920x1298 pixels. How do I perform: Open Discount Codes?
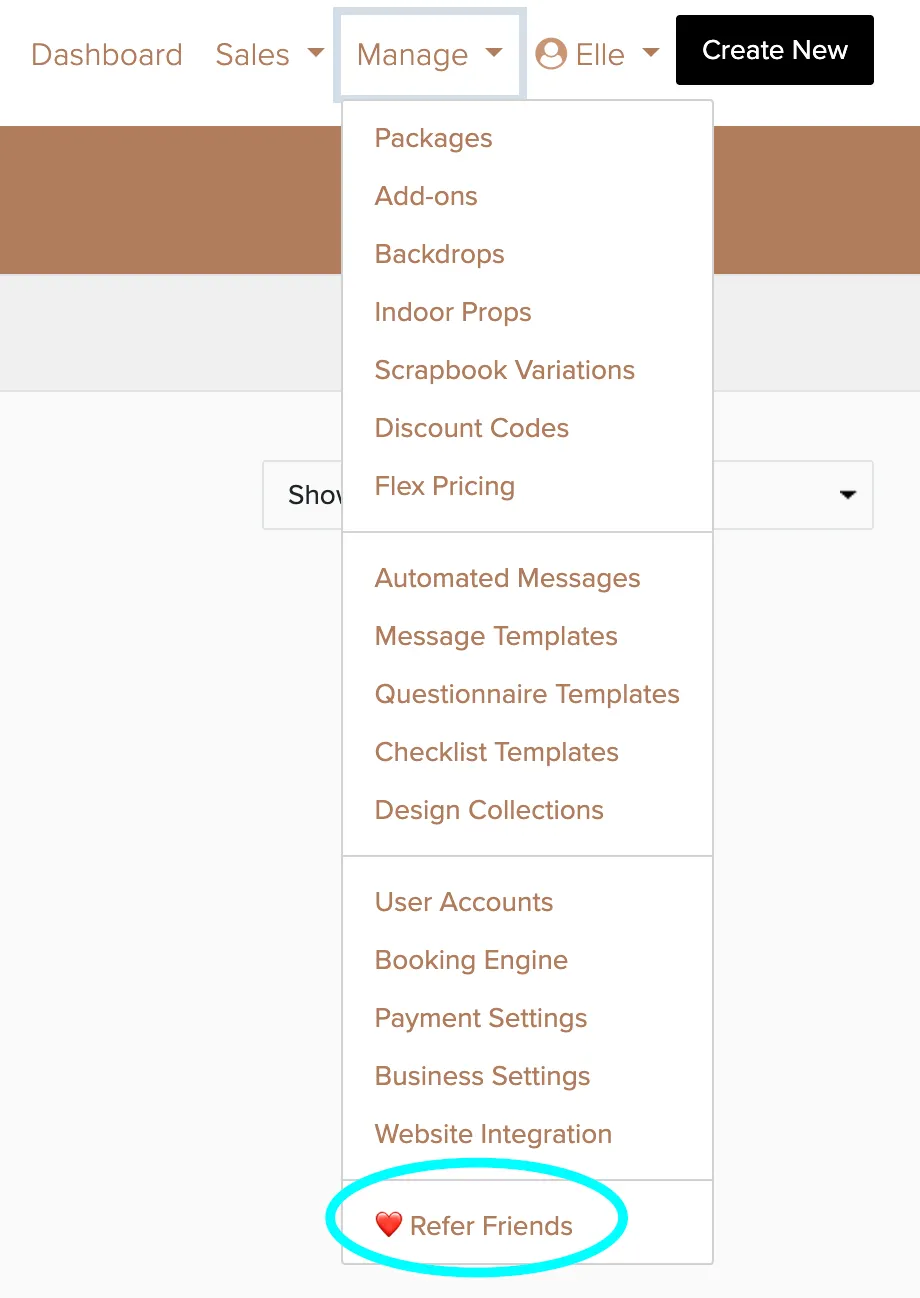[x=472, y=428]
